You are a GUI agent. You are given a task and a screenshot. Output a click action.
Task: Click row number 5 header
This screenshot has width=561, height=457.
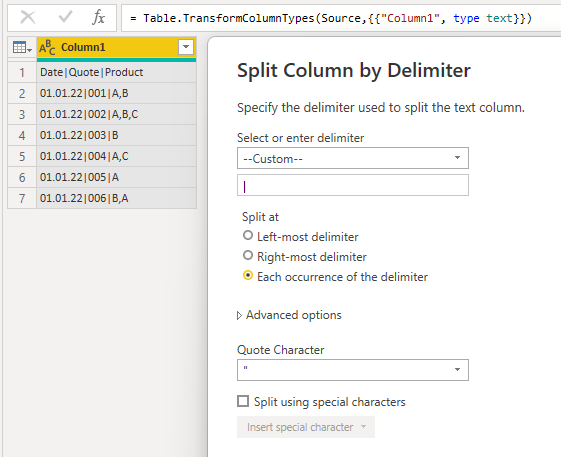22,156
